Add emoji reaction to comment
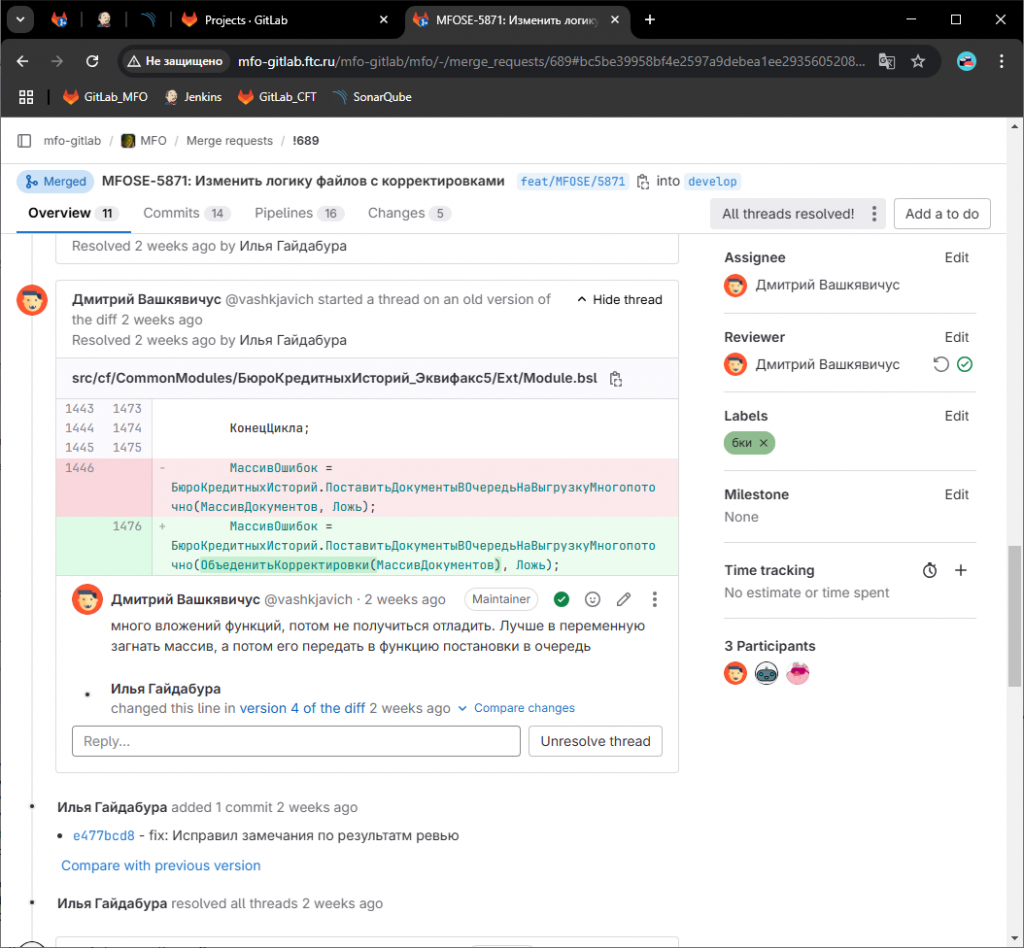The image size is (1024, 948). pos(592,599)
